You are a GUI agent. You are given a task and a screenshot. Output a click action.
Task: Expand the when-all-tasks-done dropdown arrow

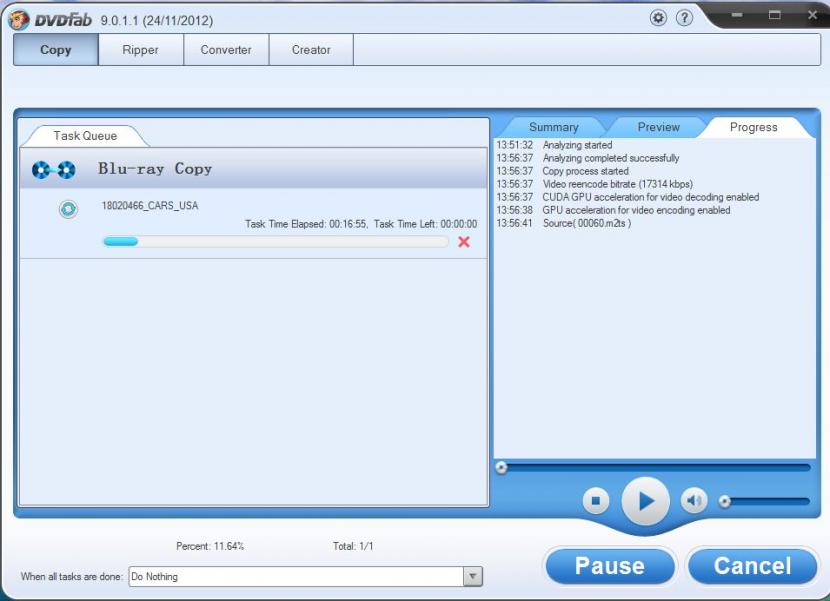coord(473,576)
